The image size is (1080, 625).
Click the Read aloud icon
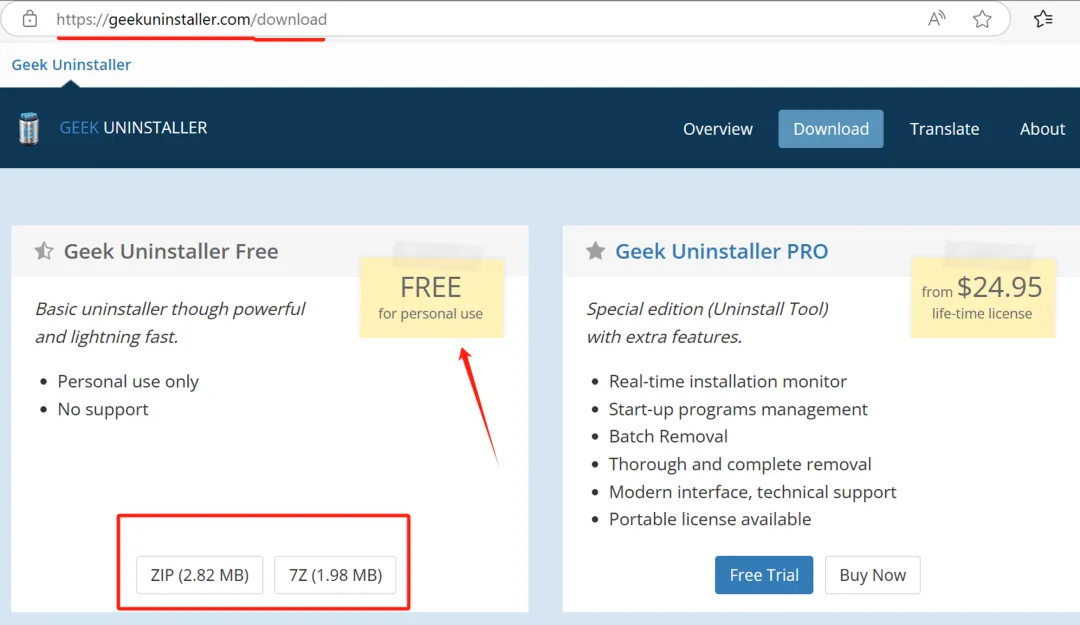[x=936, y=19]
